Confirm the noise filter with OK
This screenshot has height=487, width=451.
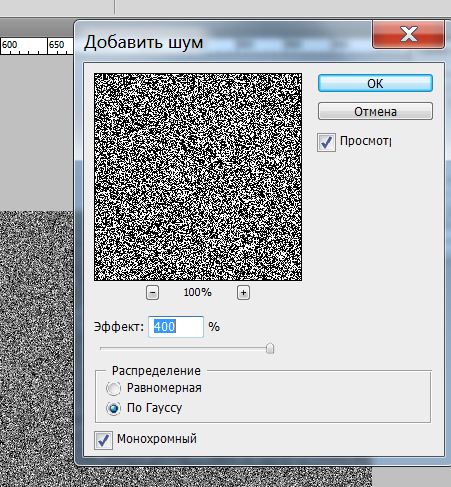tap(375, 83)
